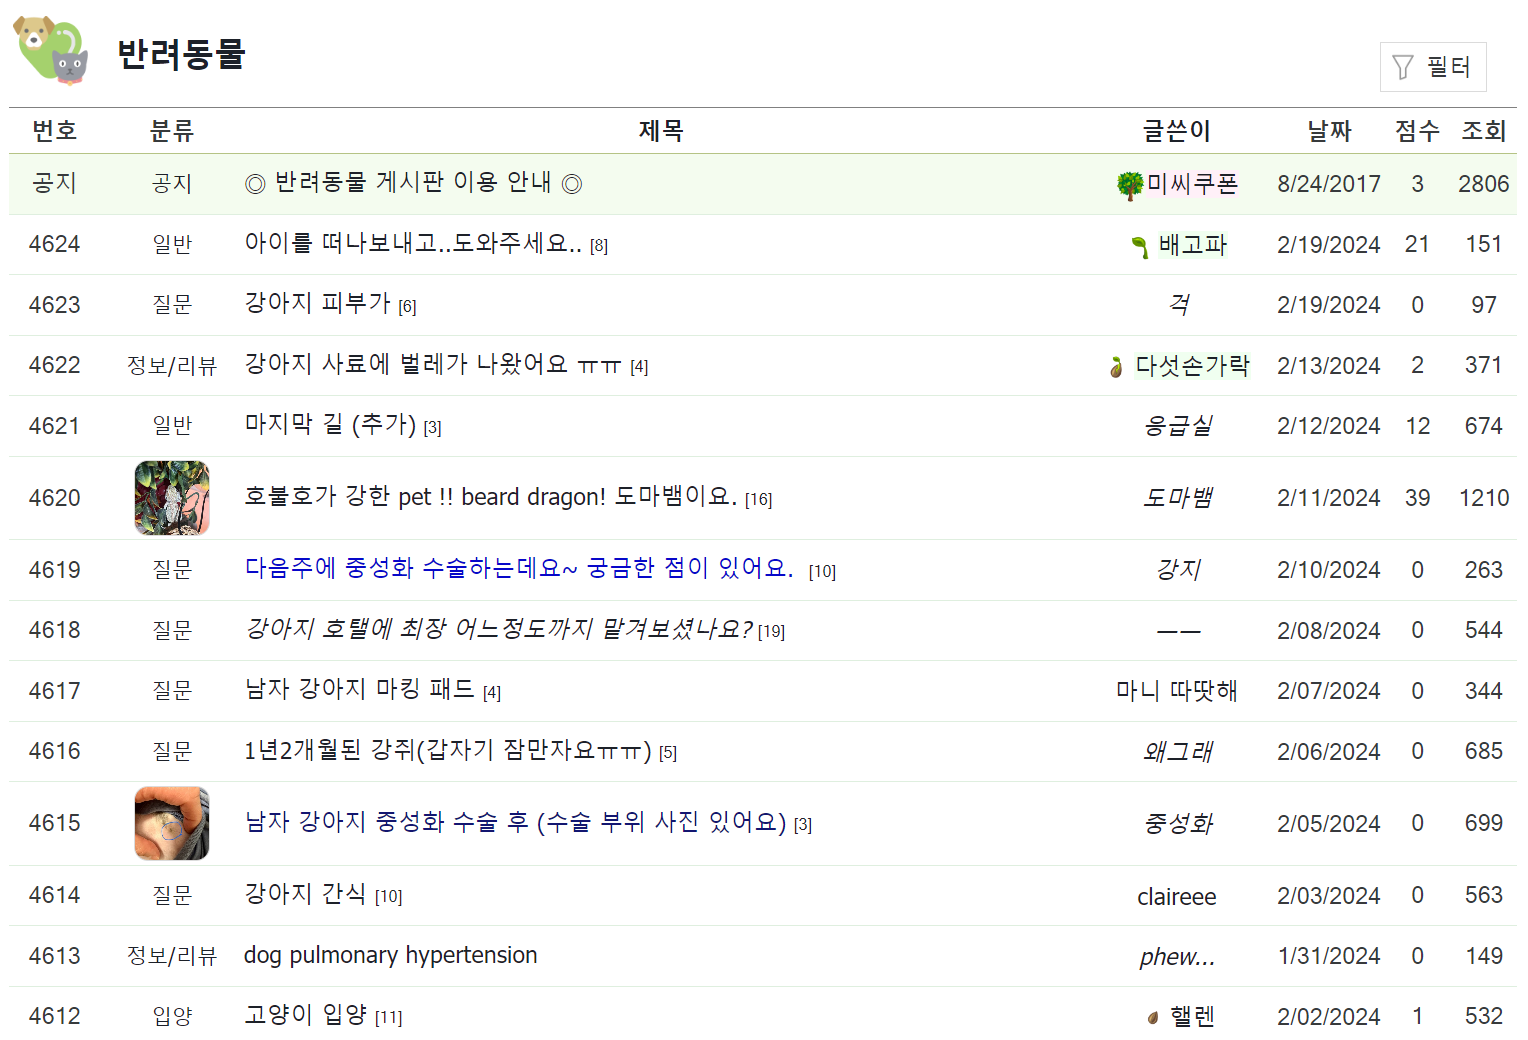Select the 공지 notice row category icon
The image size is (1528, 1040).
(x=171, y=183)
